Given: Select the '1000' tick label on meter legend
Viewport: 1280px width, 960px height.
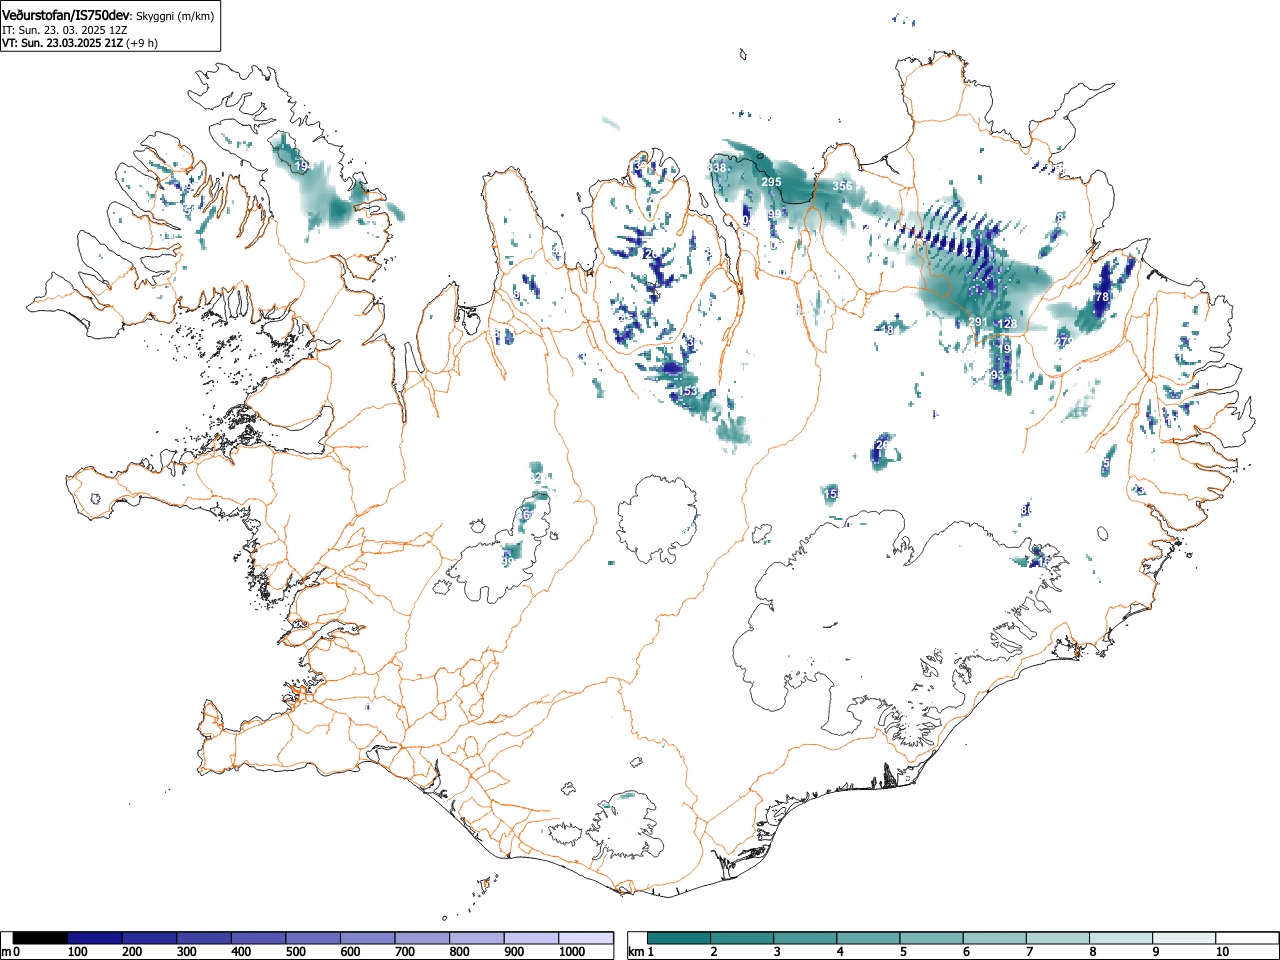Looking at the screenshot, I should tap(571, 952).
